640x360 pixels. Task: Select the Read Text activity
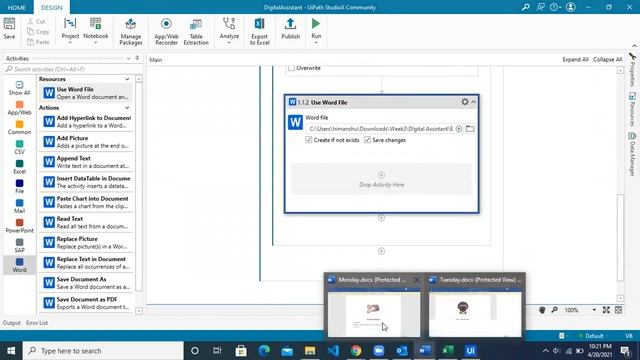point(86,222)
